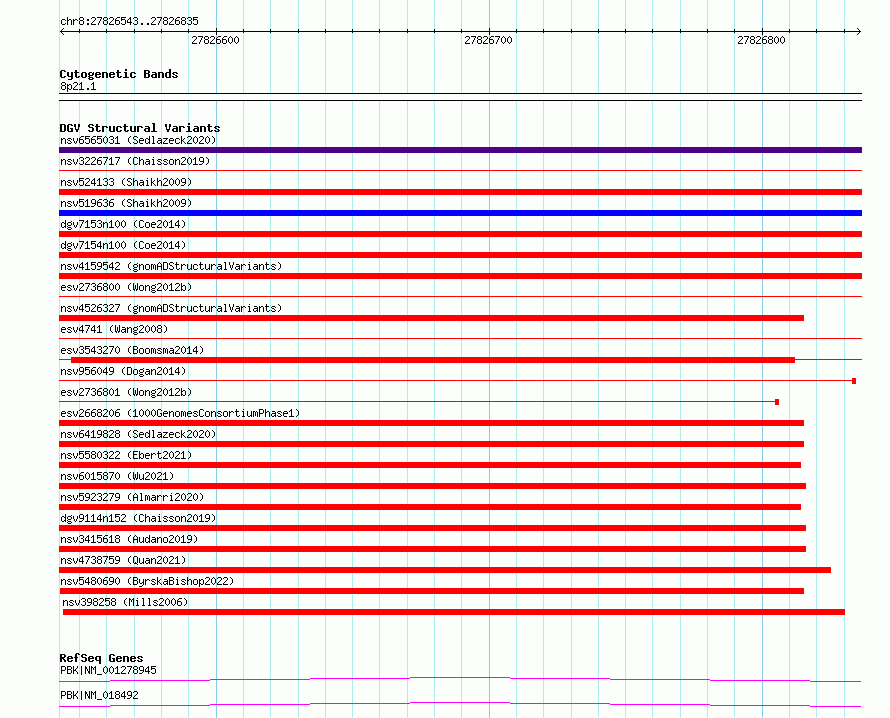Click the nsv6565031 (Sedlazeck2020) variant label
This screenshot has height=718, width=890.
coord(138,140)
